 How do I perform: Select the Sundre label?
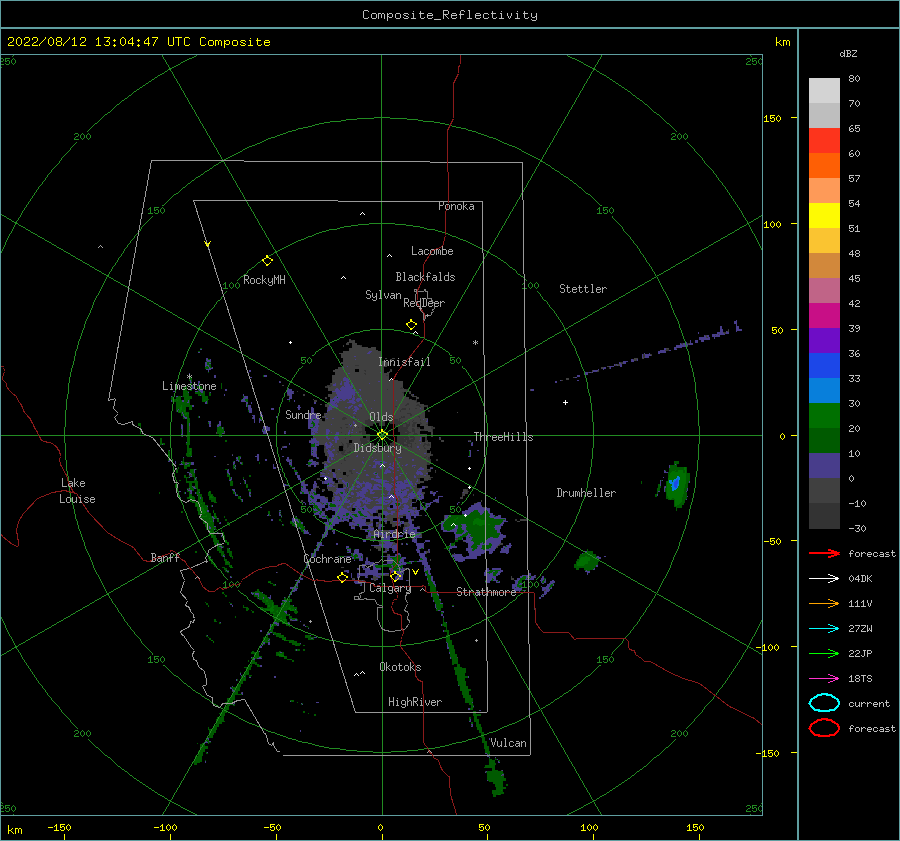tap(303, 414)
